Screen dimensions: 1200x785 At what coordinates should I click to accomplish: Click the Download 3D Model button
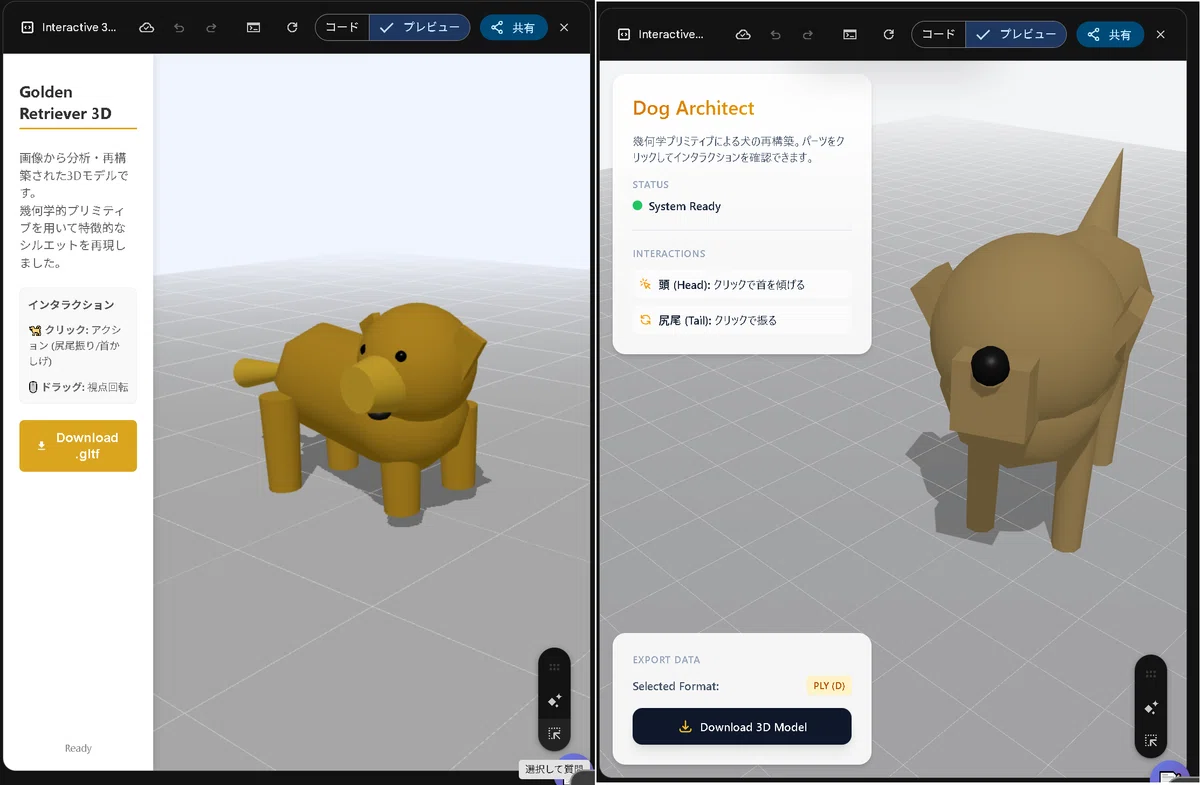(x=742, y=727)
